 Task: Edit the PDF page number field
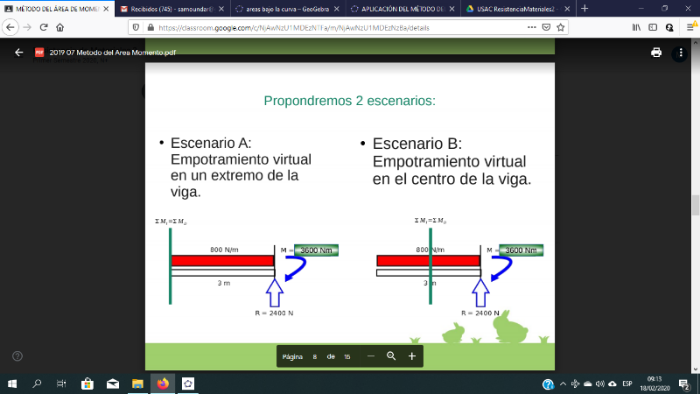(315, 357)
